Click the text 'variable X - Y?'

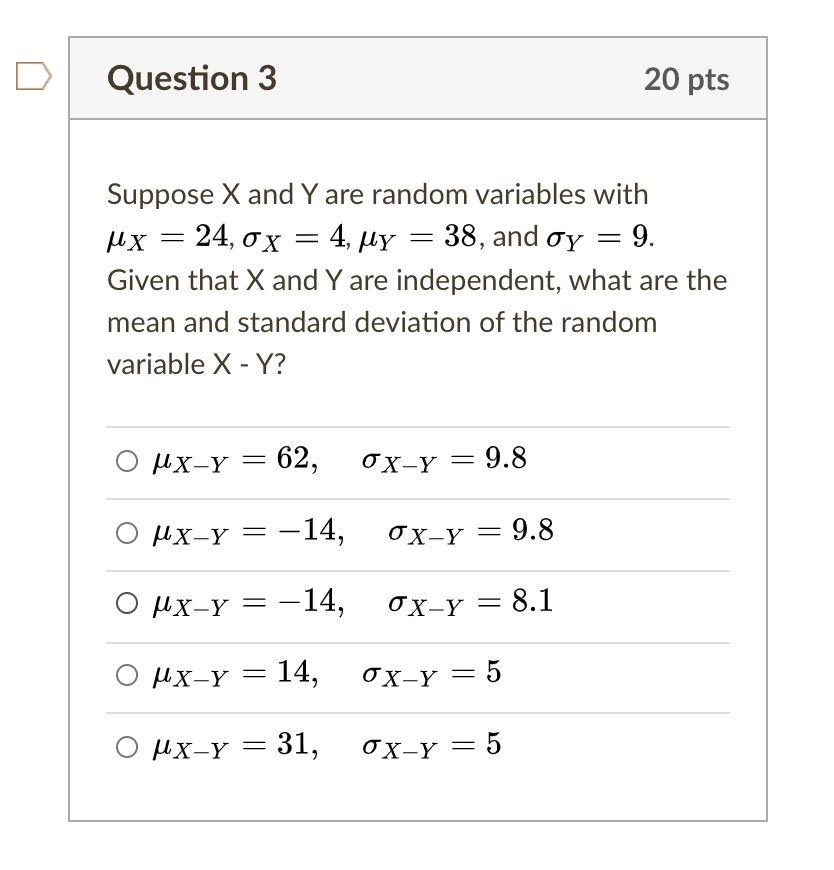(196, 365)
